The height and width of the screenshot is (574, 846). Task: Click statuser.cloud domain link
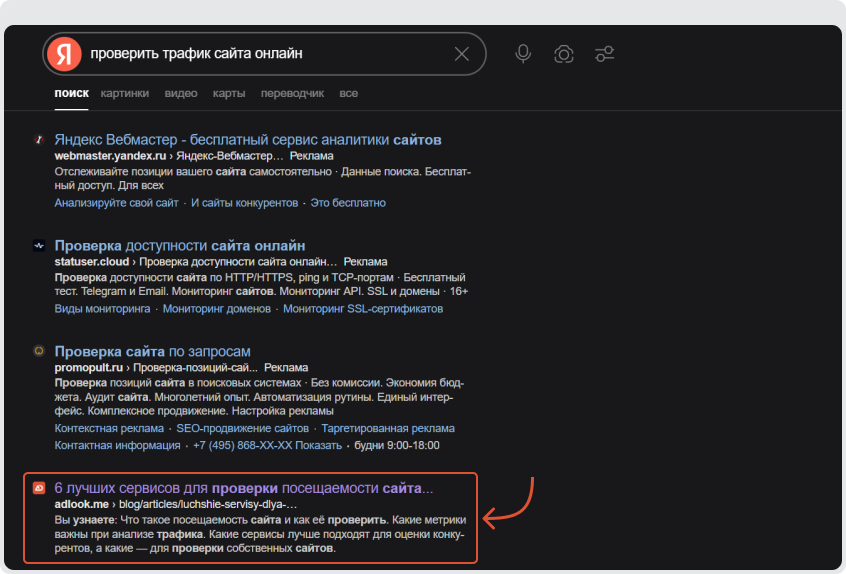(x=92, y=262)
